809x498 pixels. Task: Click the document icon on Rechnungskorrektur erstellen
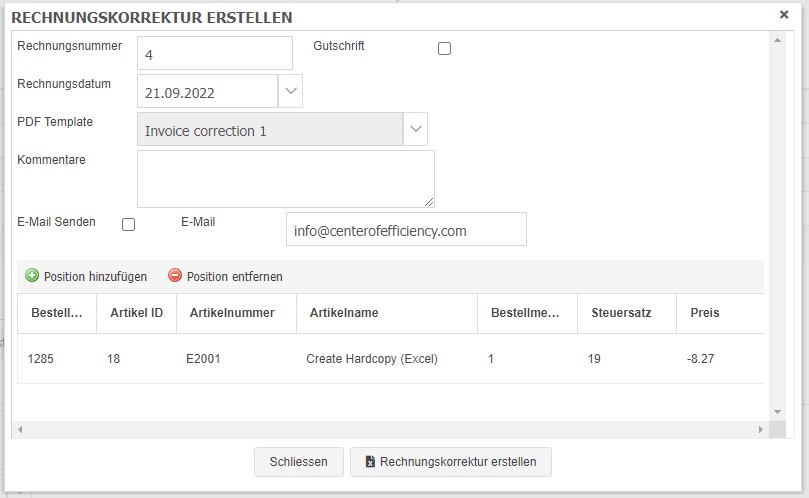point(370,461)
